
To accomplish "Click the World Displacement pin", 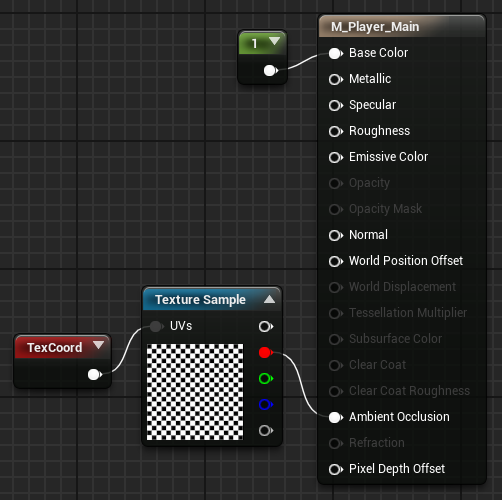I will tap(336, 287).
